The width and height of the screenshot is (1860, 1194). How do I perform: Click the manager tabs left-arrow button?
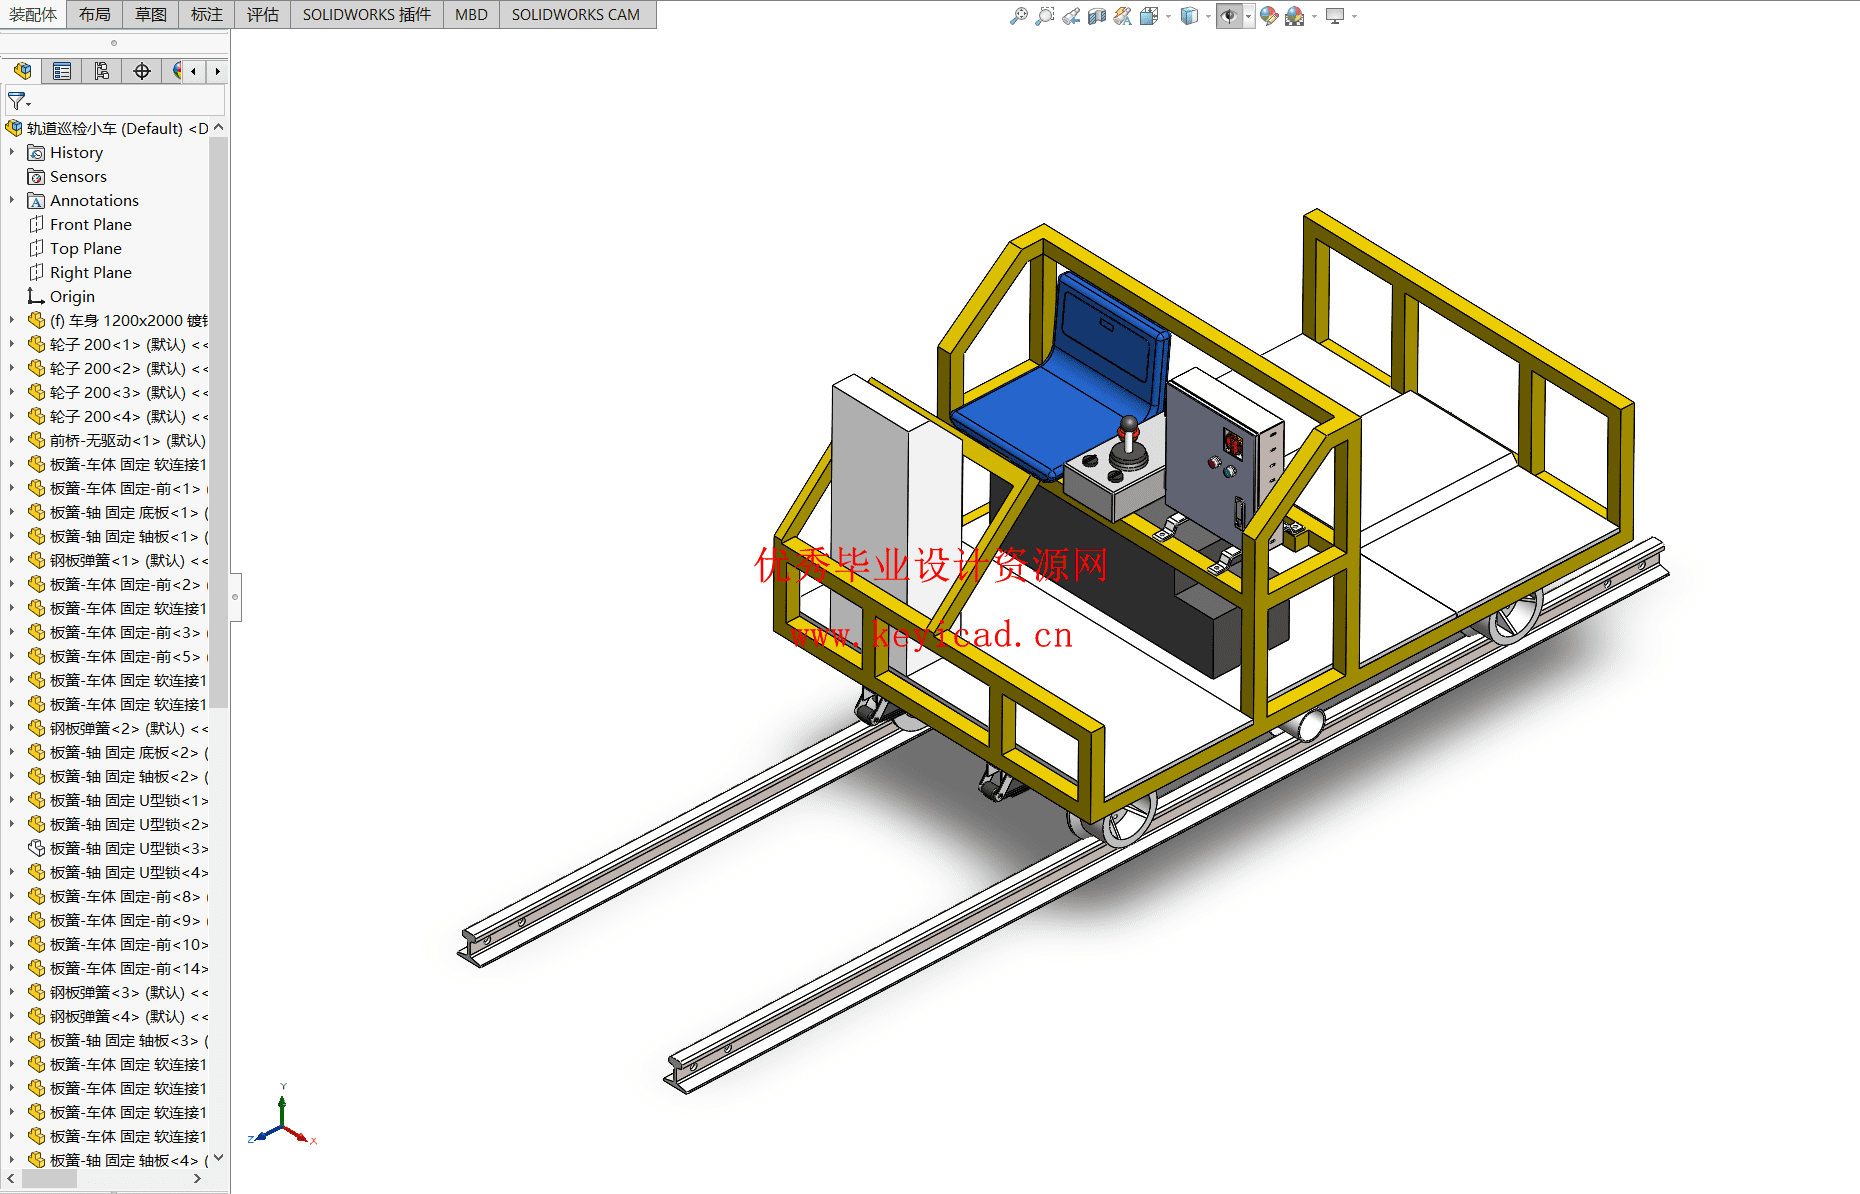(193, 71)
